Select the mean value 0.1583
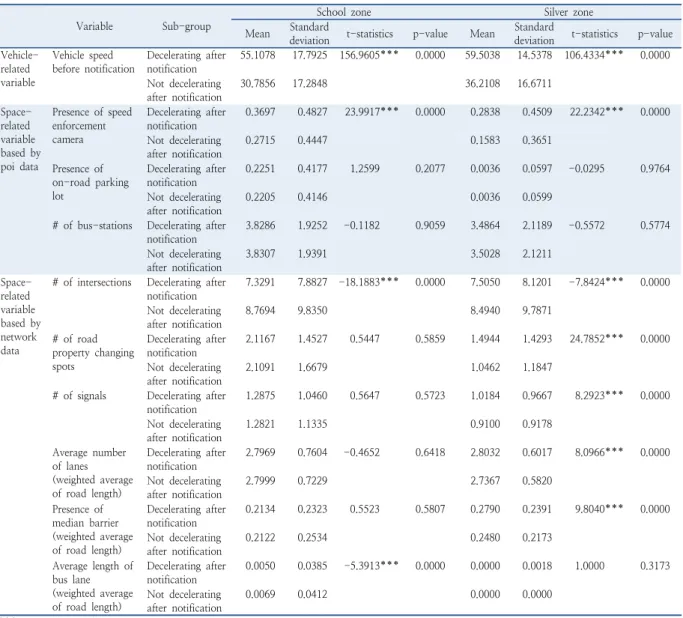 [485, 140]
